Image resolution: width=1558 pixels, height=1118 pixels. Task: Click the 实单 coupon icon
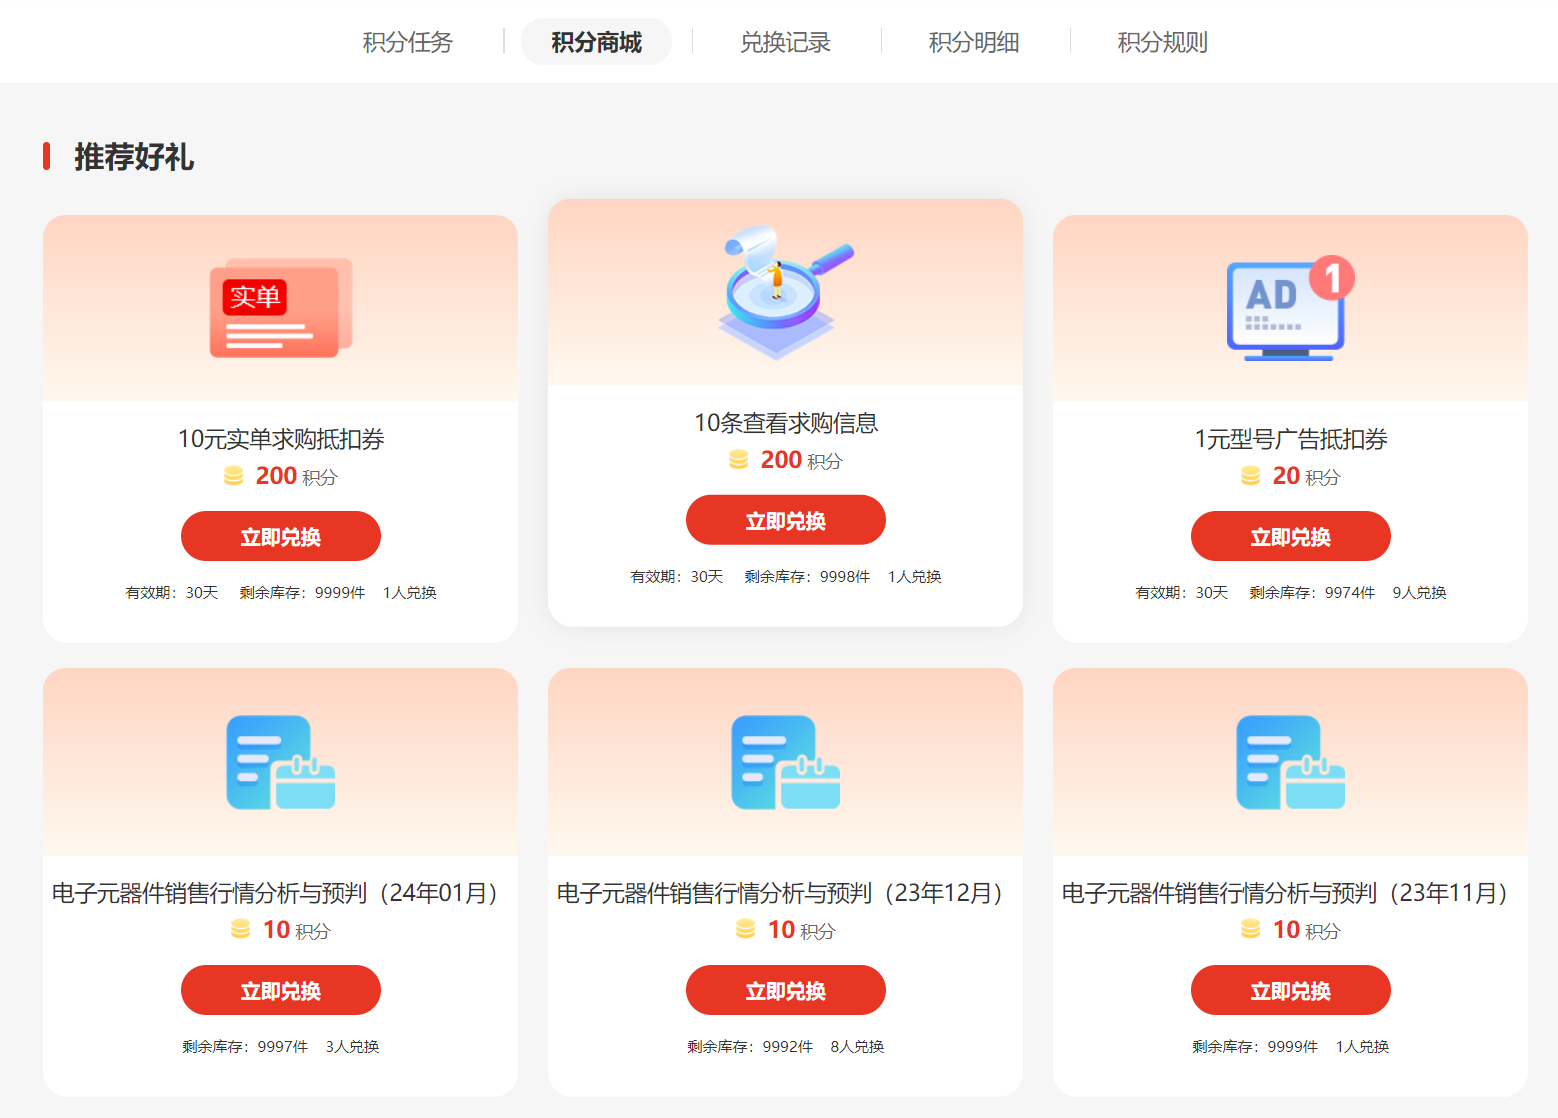click(280, 308)
